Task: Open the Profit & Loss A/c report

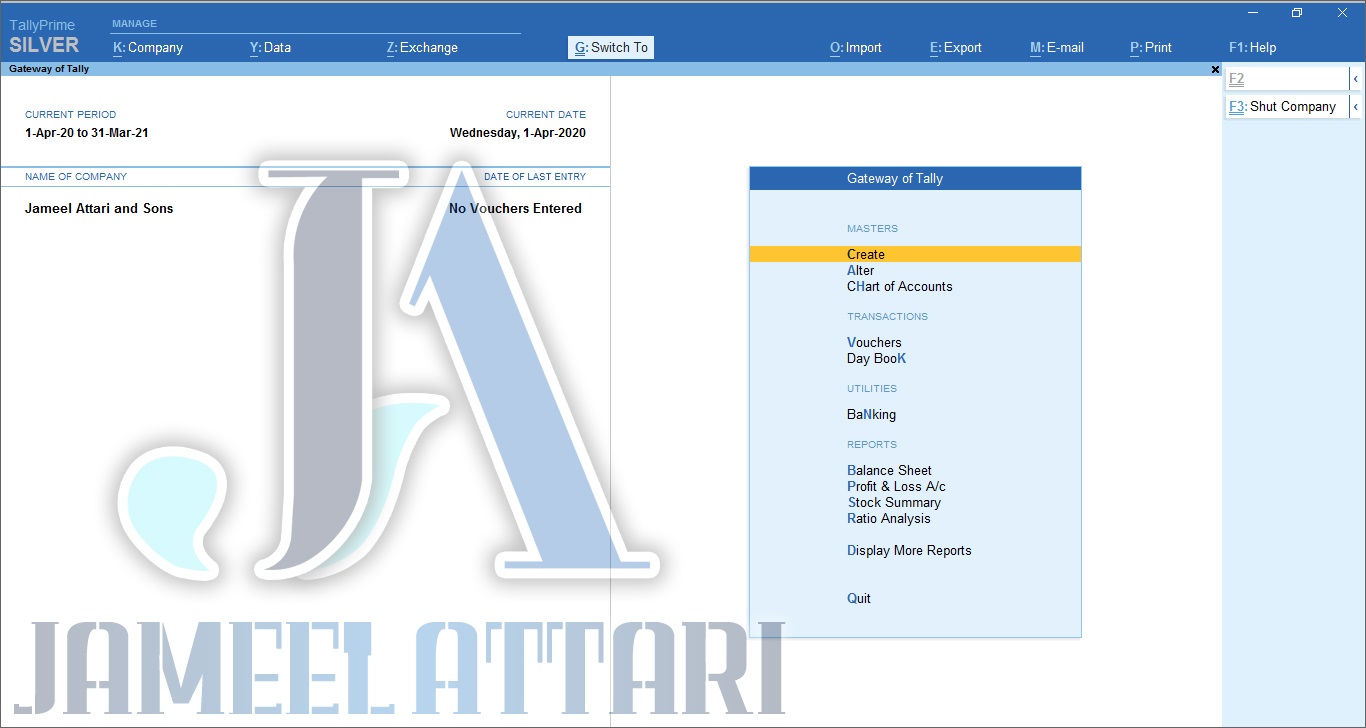Action: click(x=896, y=486)
